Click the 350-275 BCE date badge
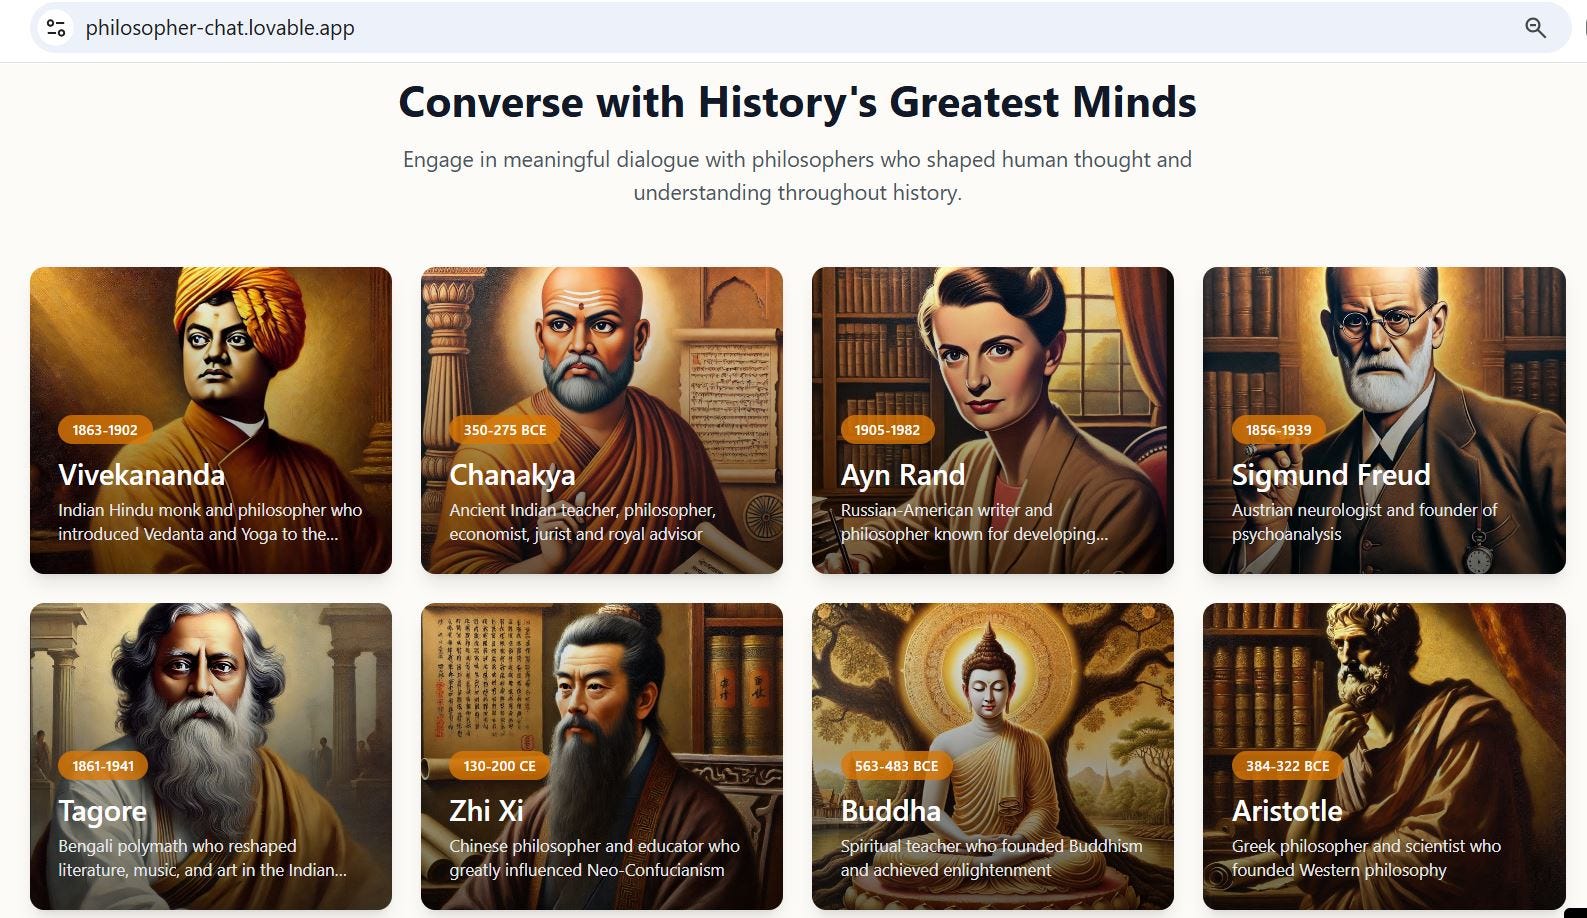Viewport: 1587px width, 918px height. [x=505, y=430]
